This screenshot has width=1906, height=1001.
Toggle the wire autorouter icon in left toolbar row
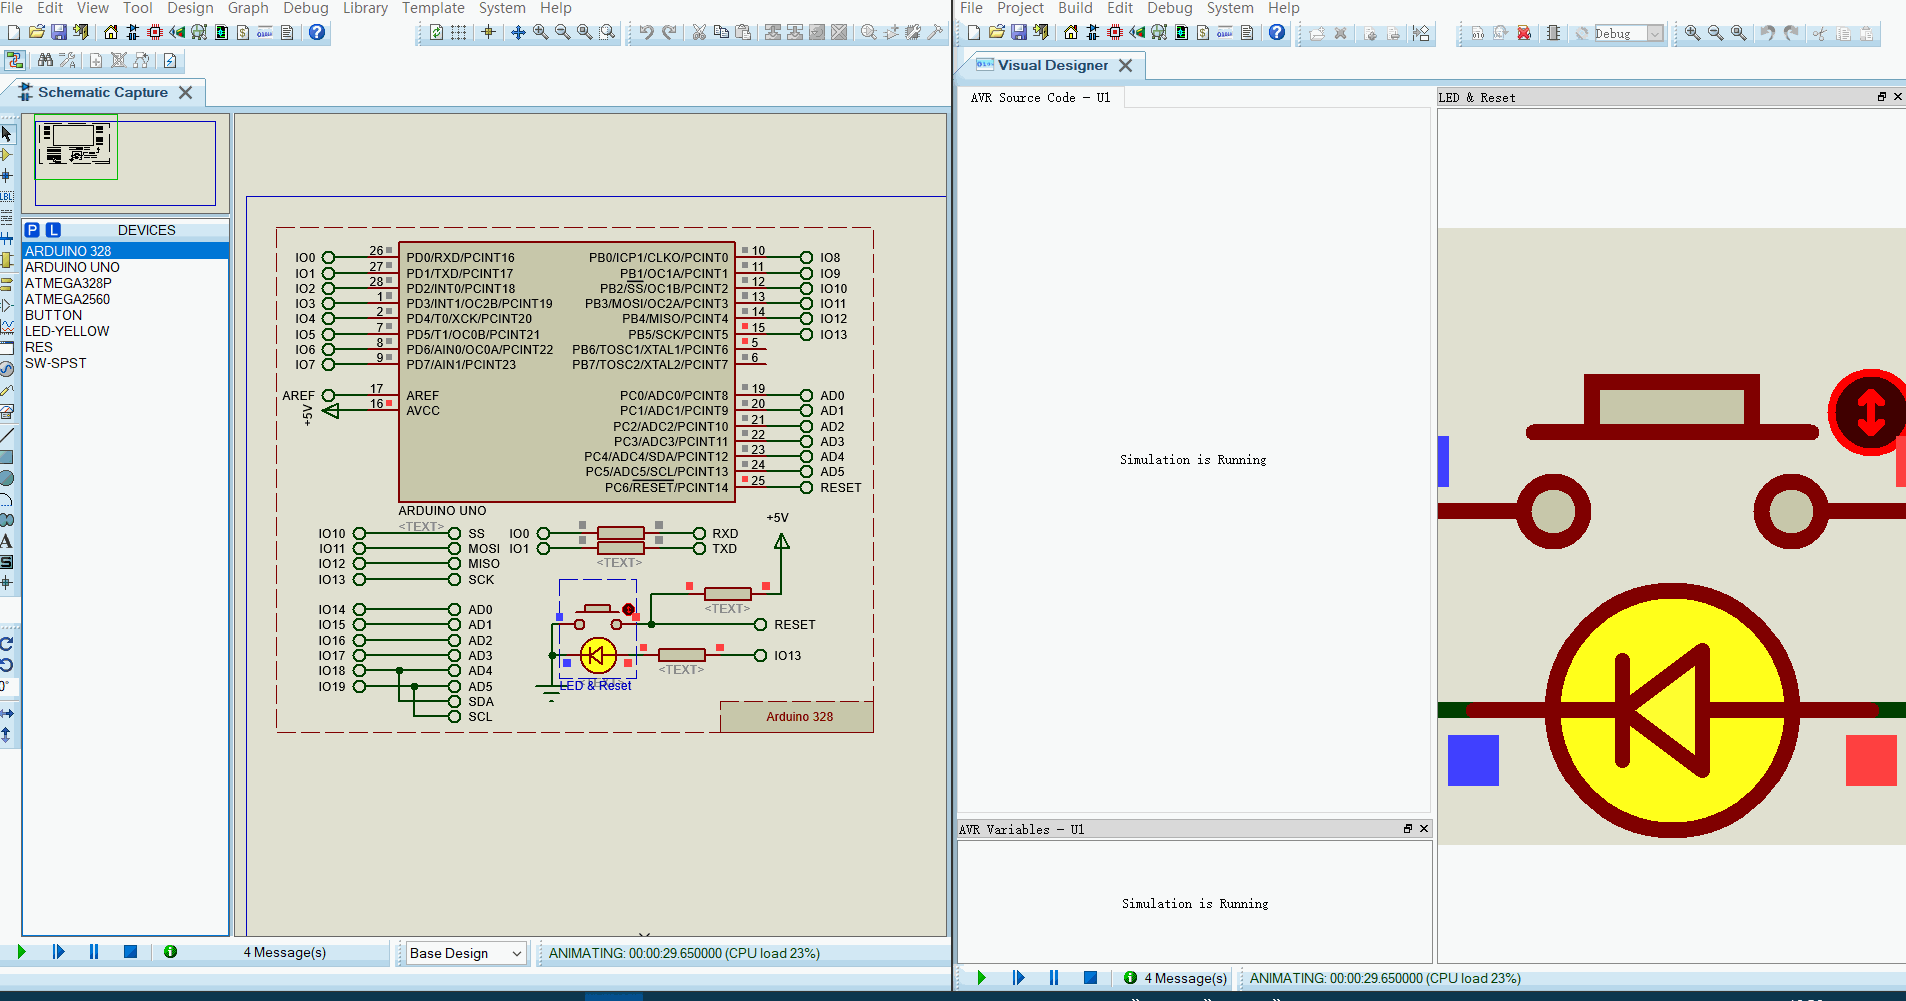tap(15, 61)
